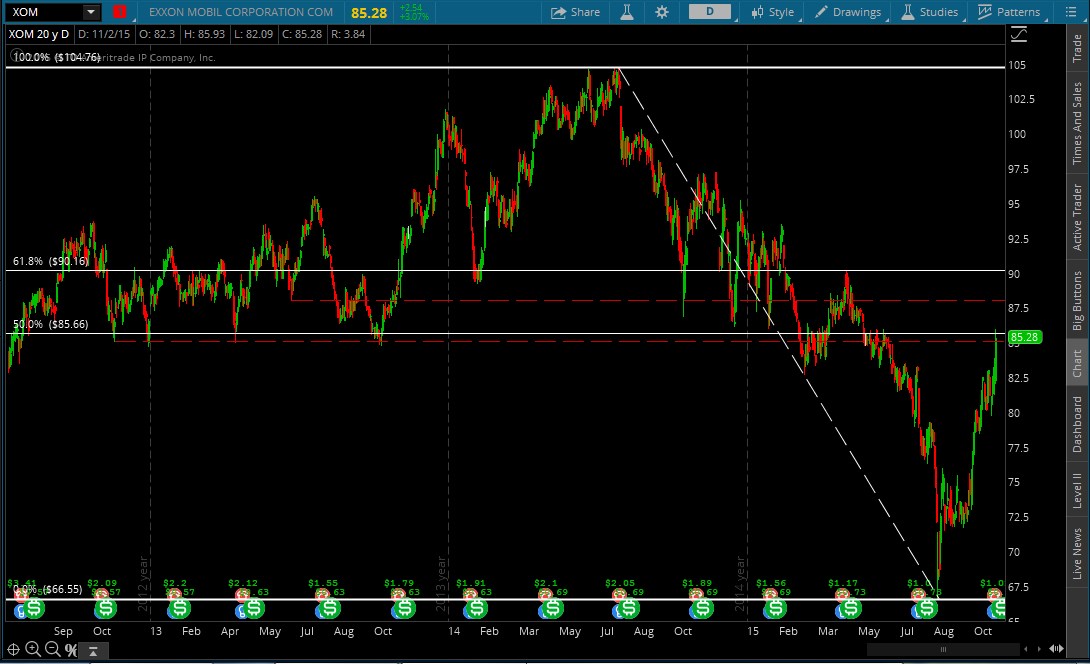This screenshot has width=1090, height=664.
Task: Click the O: 82.3 open value
Action: (x=156, y=34)
